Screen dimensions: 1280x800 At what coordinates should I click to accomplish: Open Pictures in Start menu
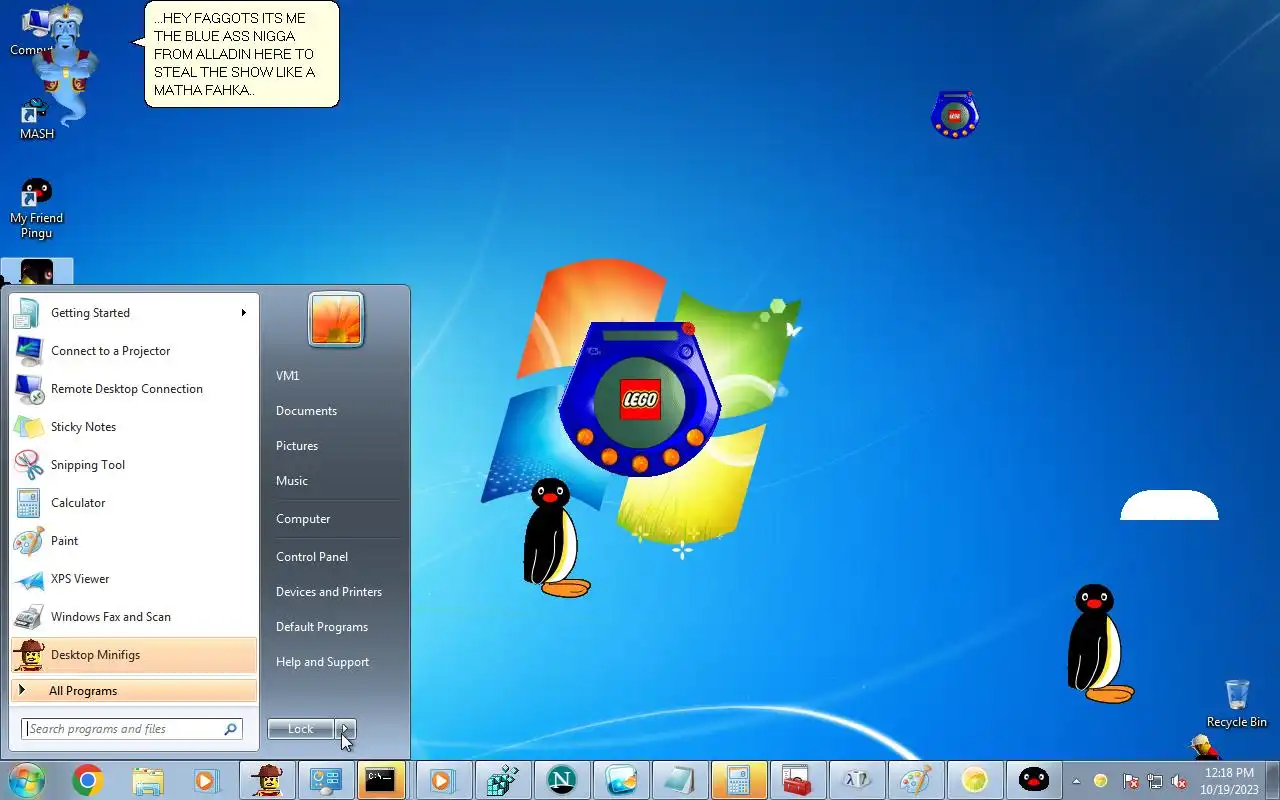coord(297,446)
